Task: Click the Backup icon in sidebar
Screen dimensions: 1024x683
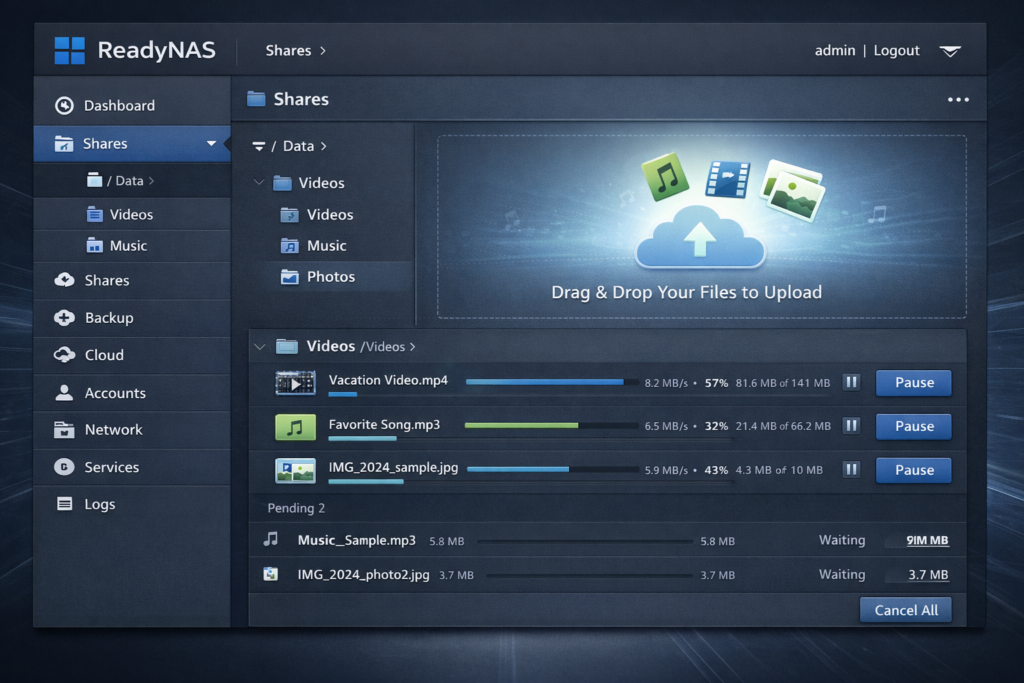Action: (65, 318)
